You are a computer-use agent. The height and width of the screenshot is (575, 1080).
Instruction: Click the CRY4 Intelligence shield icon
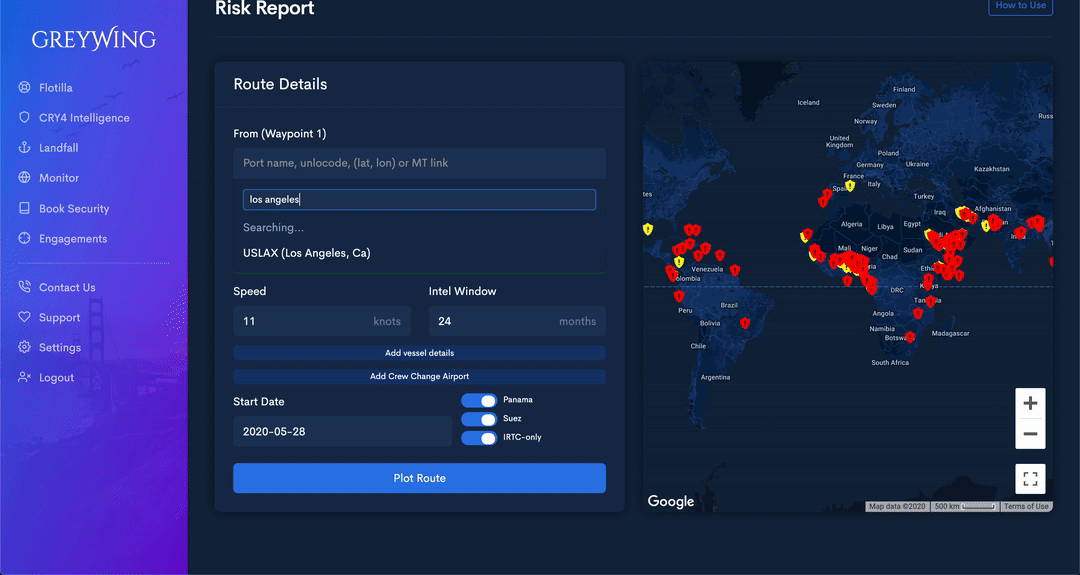24,118
